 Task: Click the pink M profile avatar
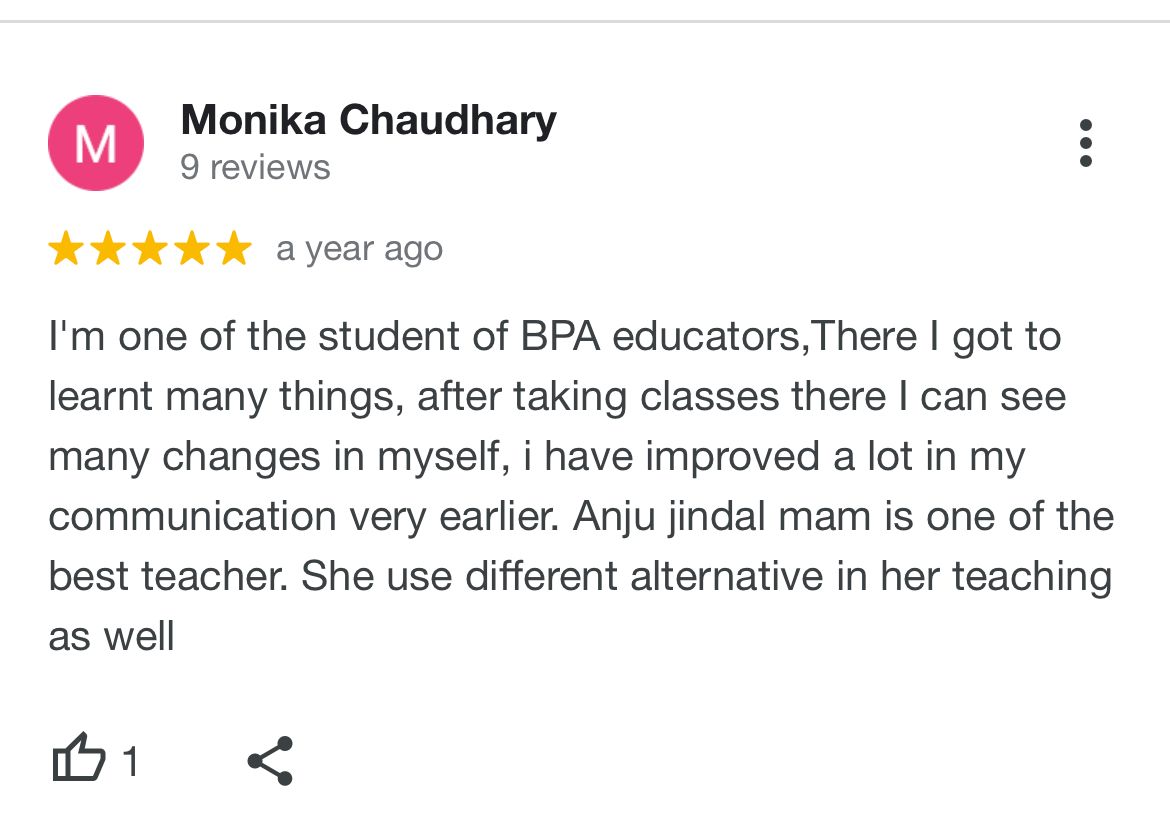tap(96, 144)
